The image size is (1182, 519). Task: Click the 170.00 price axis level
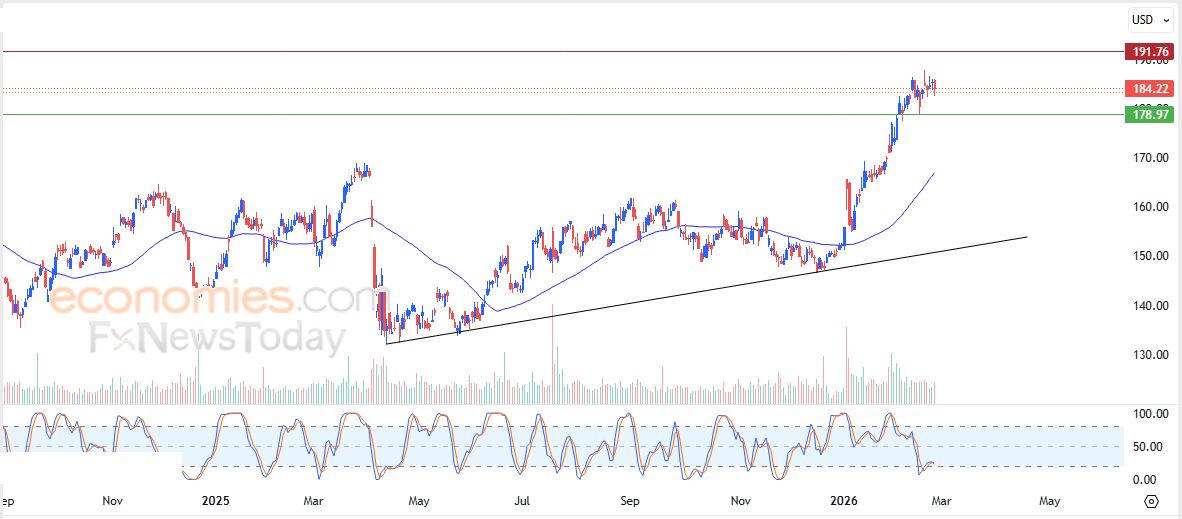(1149, 158)
